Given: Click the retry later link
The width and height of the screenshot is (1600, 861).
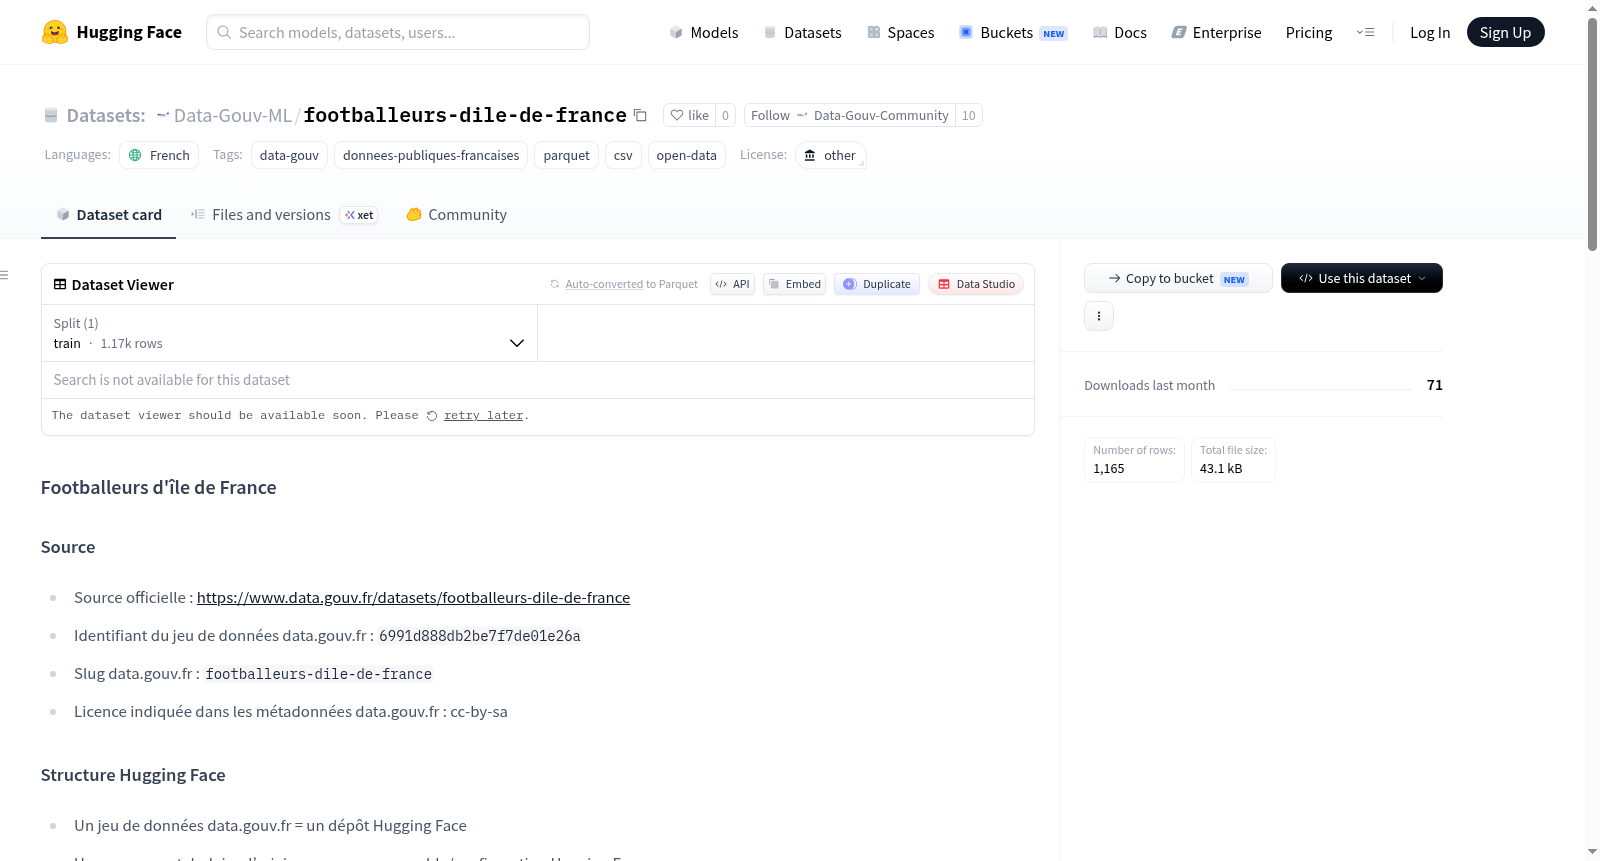Looking at the screenshot, I should [x=484, y=416].
